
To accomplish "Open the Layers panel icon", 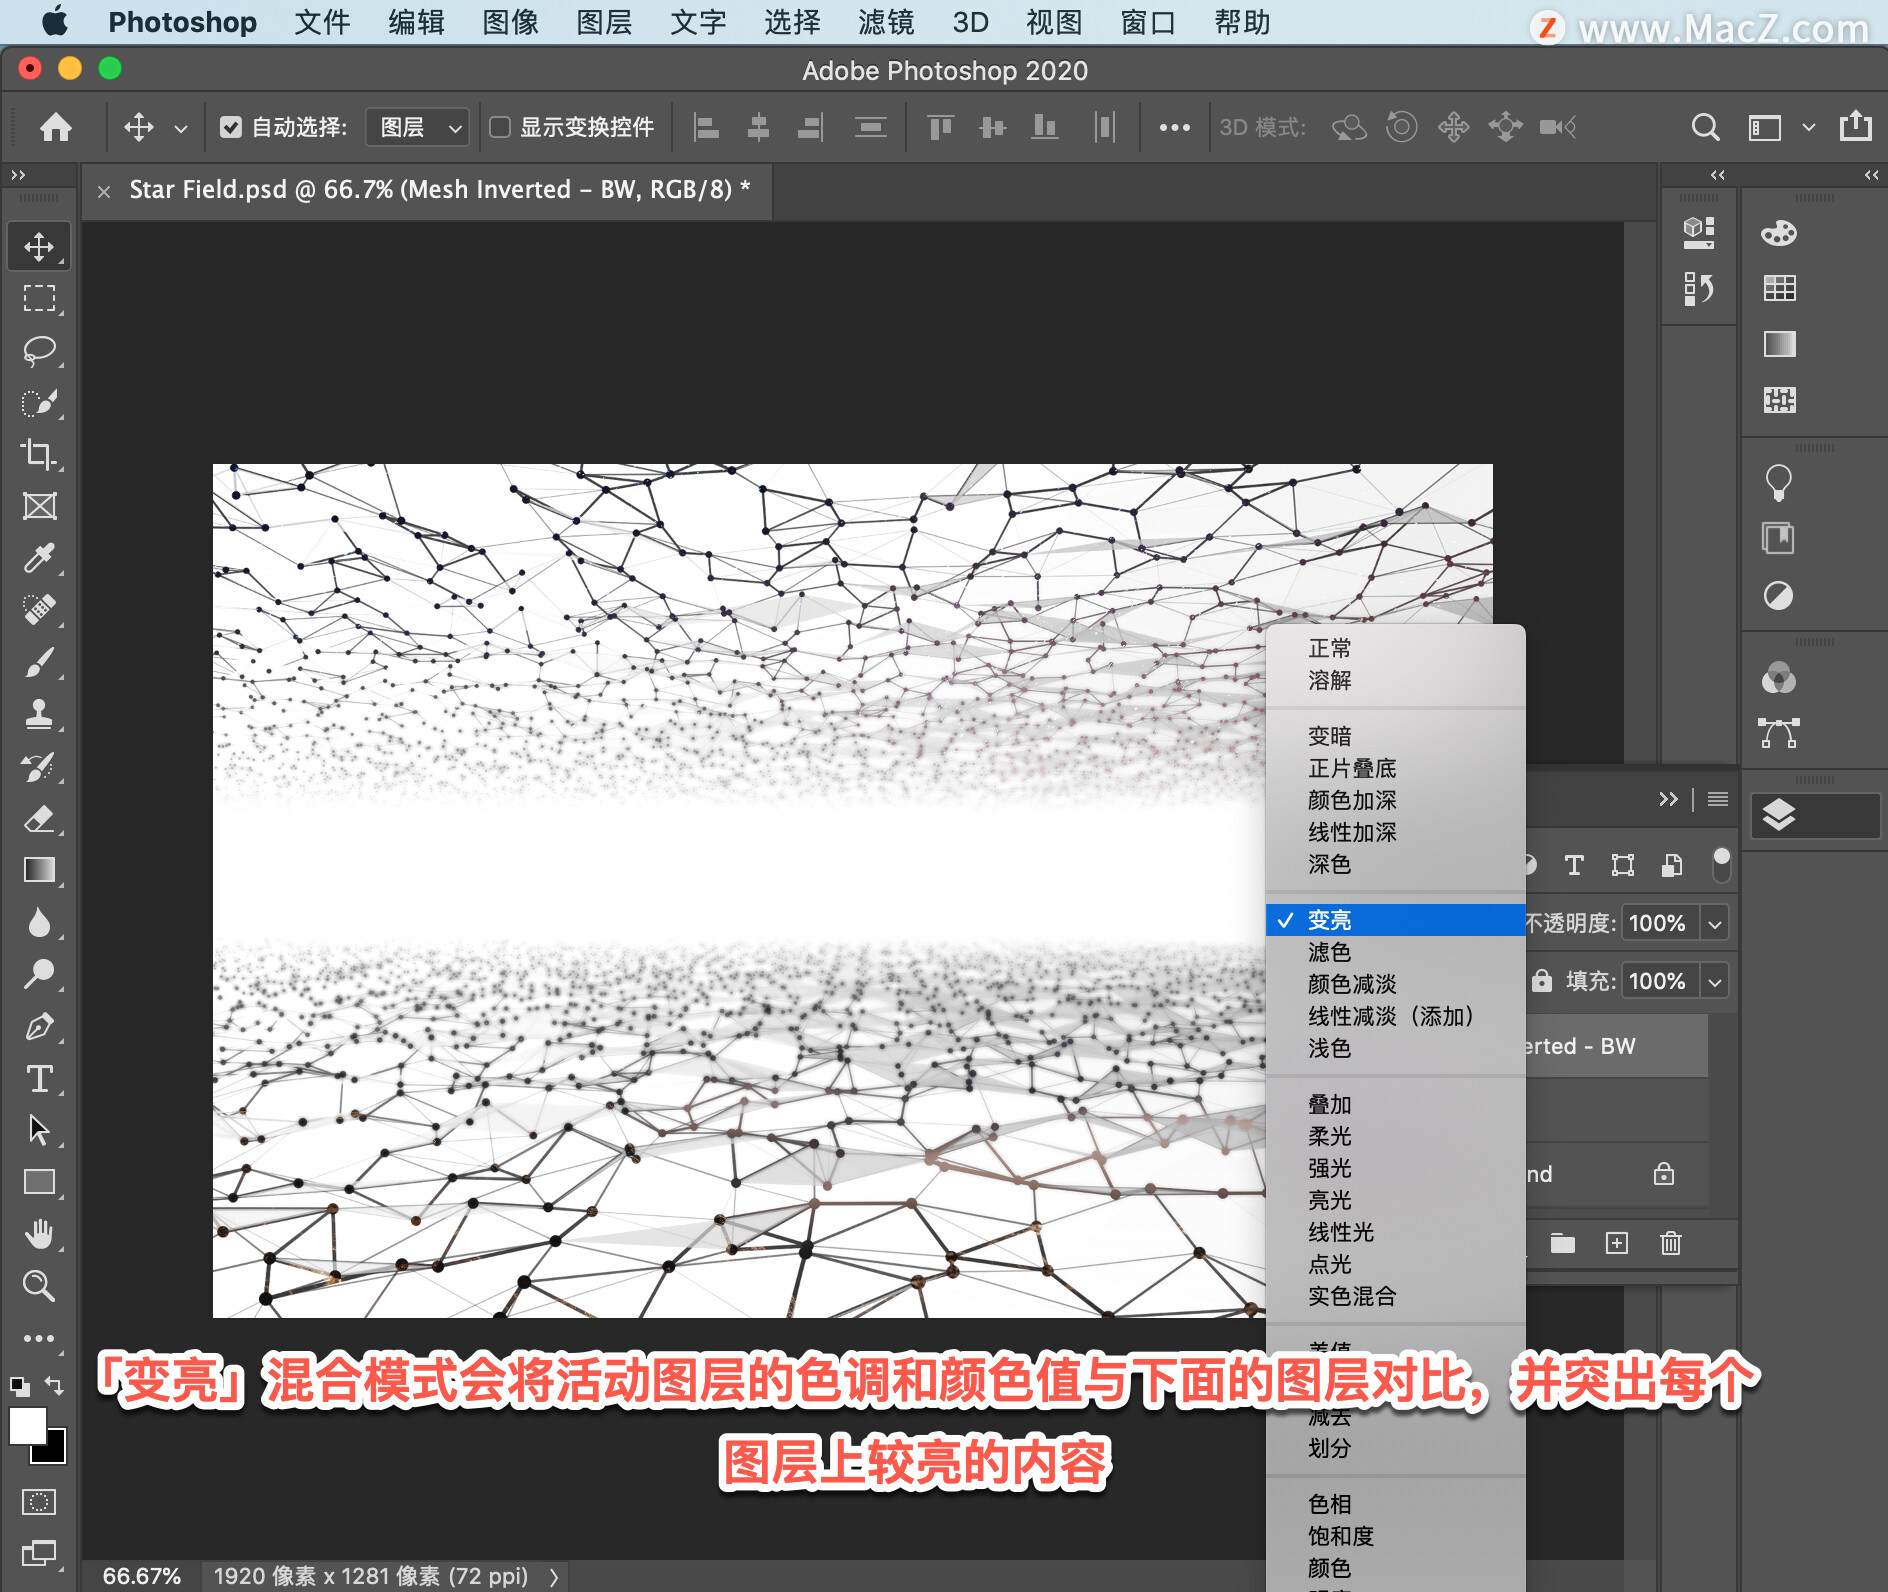I will pos(1779,816).
